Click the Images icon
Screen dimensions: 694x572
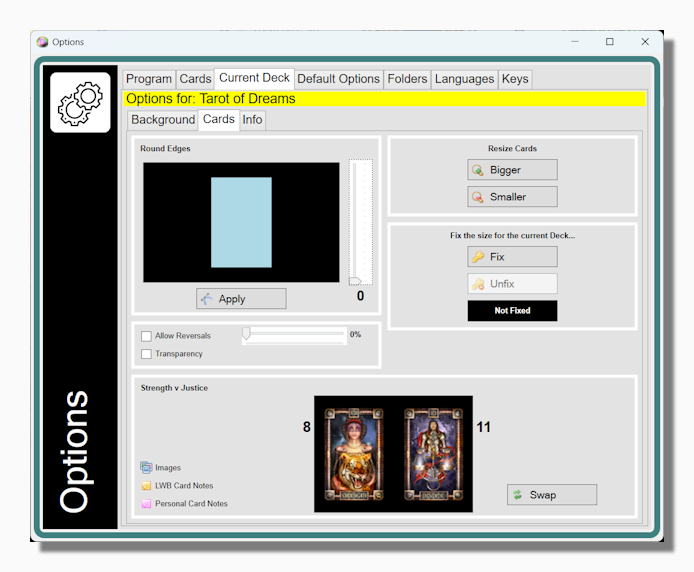tap(146, 467)
